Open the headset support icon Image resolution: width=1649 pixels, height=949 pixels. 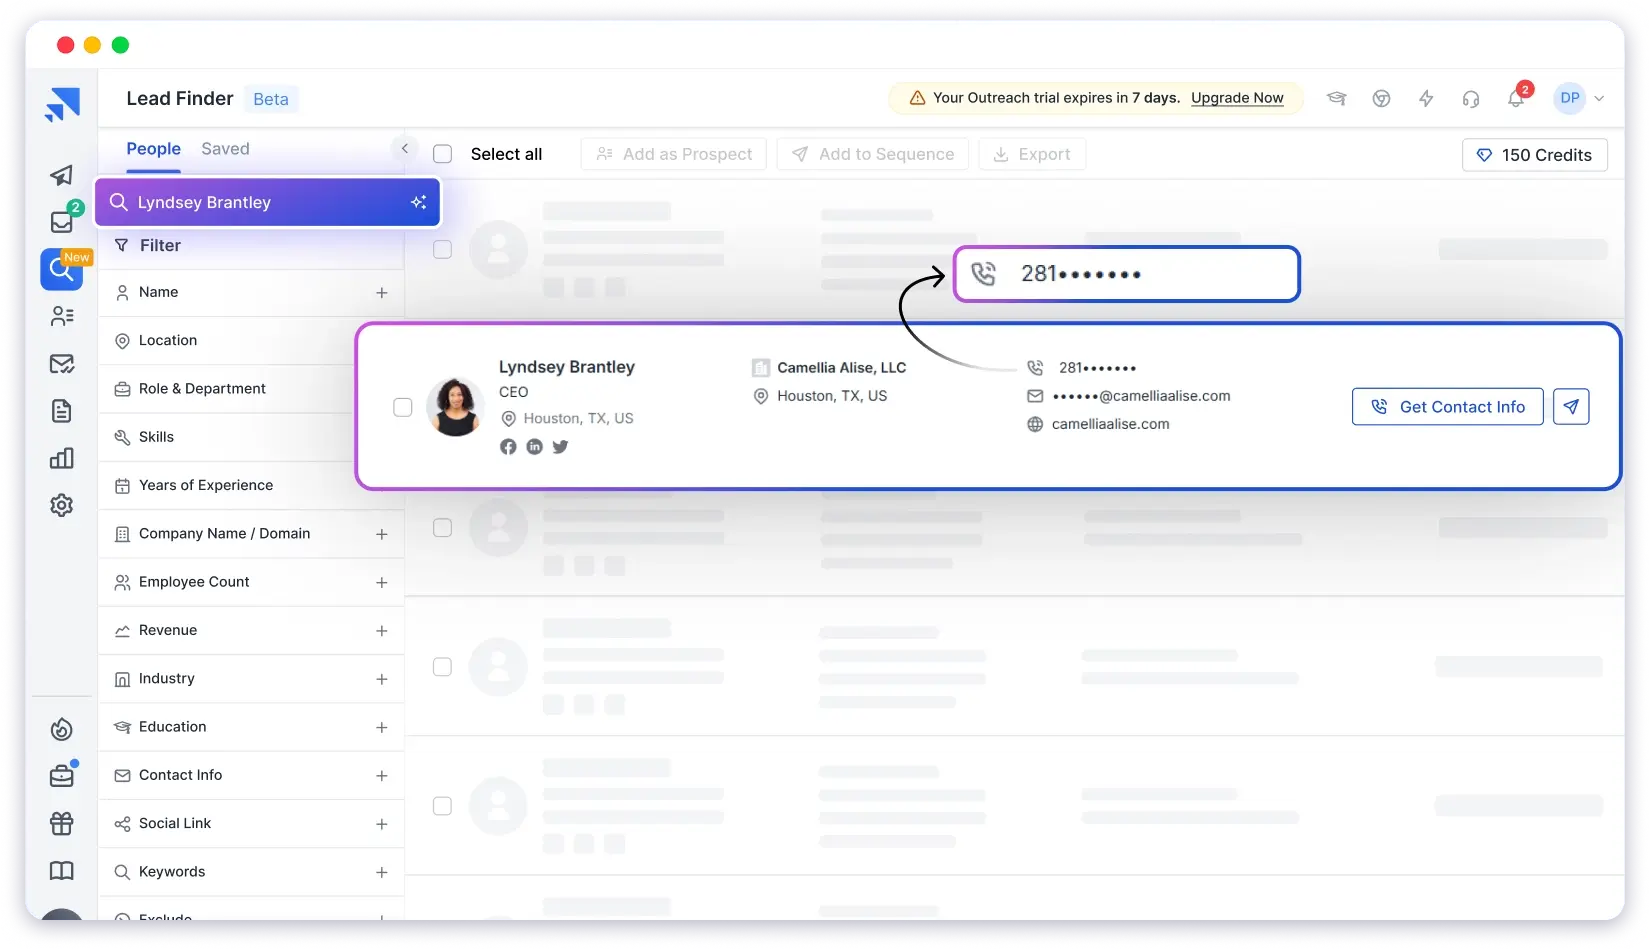[1470, 99]
